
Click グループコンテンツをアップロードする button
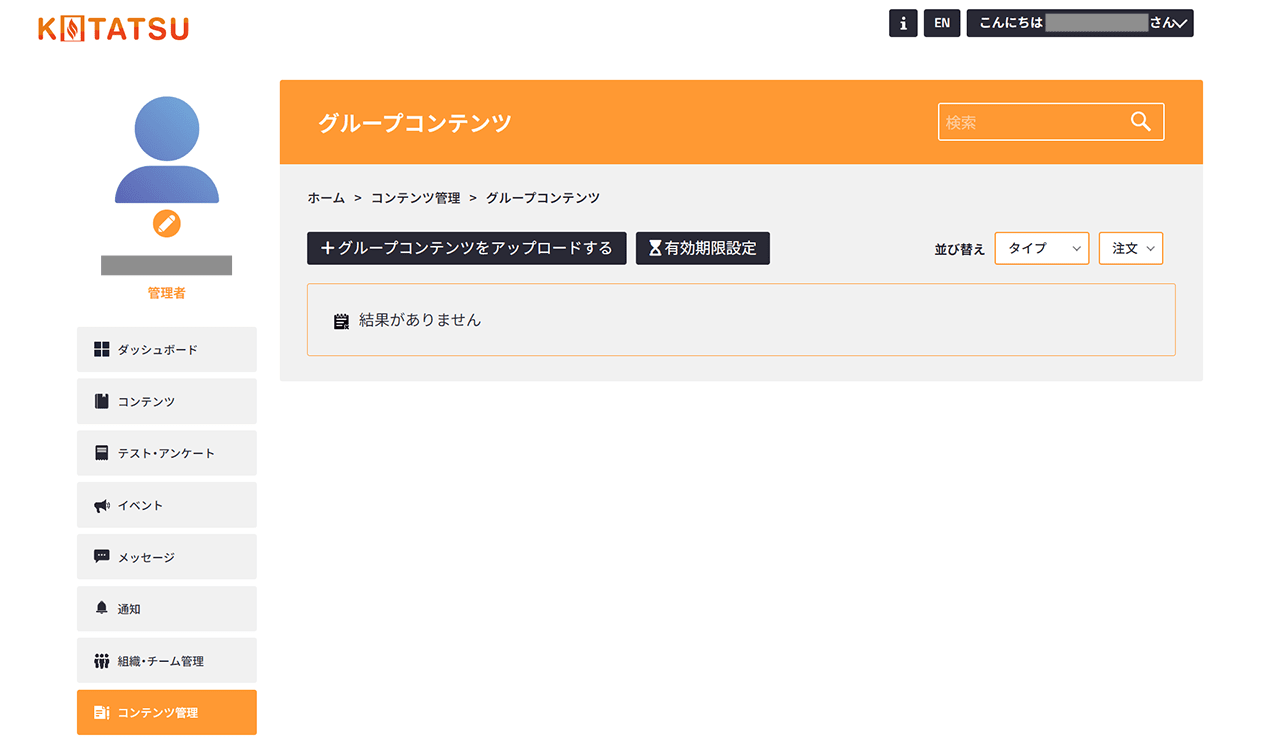click(466, 248)
